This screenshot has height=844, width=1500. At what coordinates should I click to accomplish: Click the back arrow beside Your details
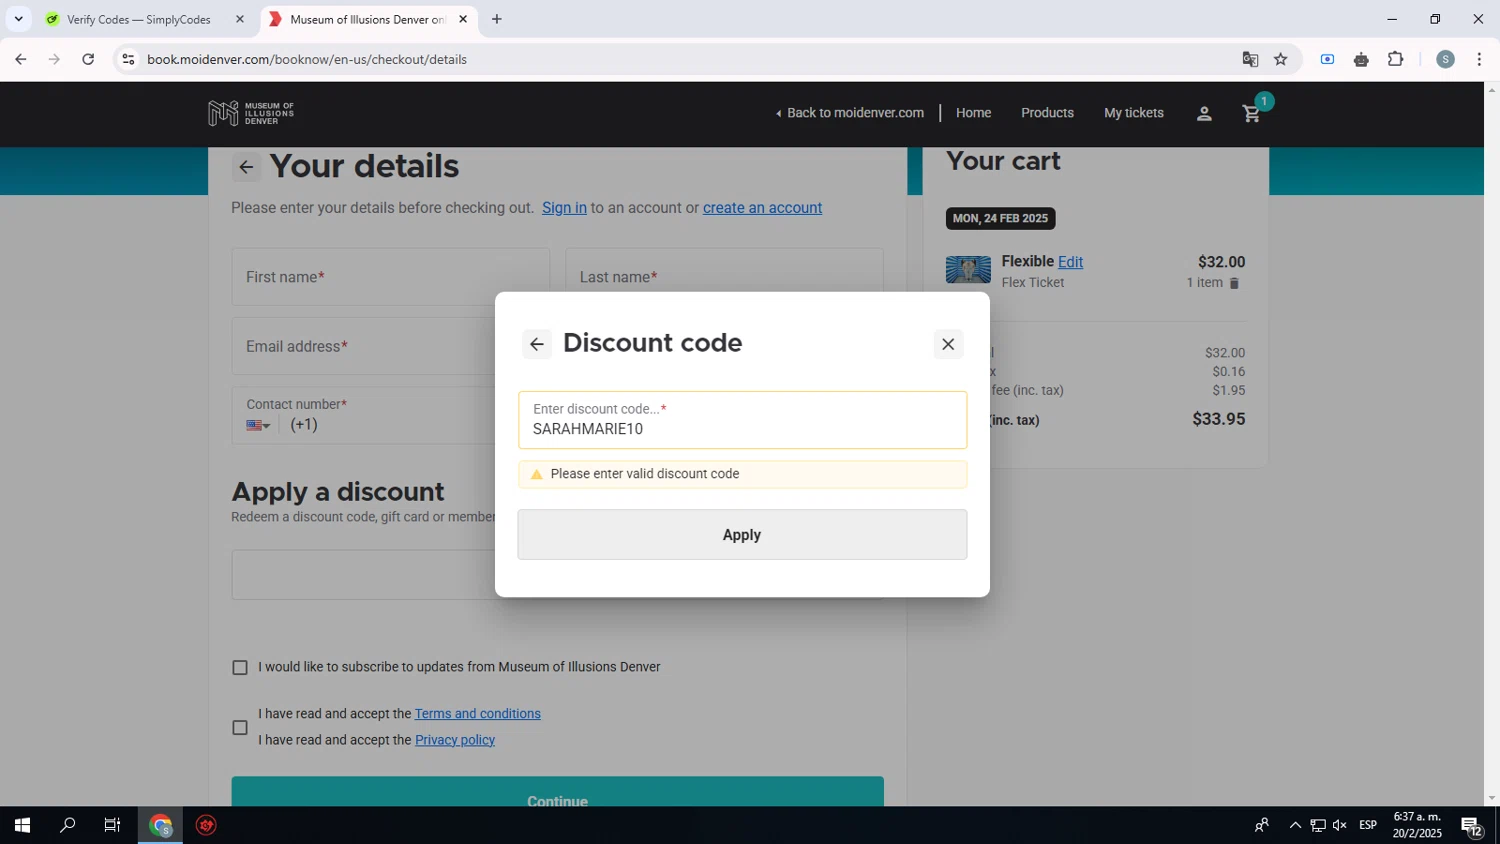246,167
